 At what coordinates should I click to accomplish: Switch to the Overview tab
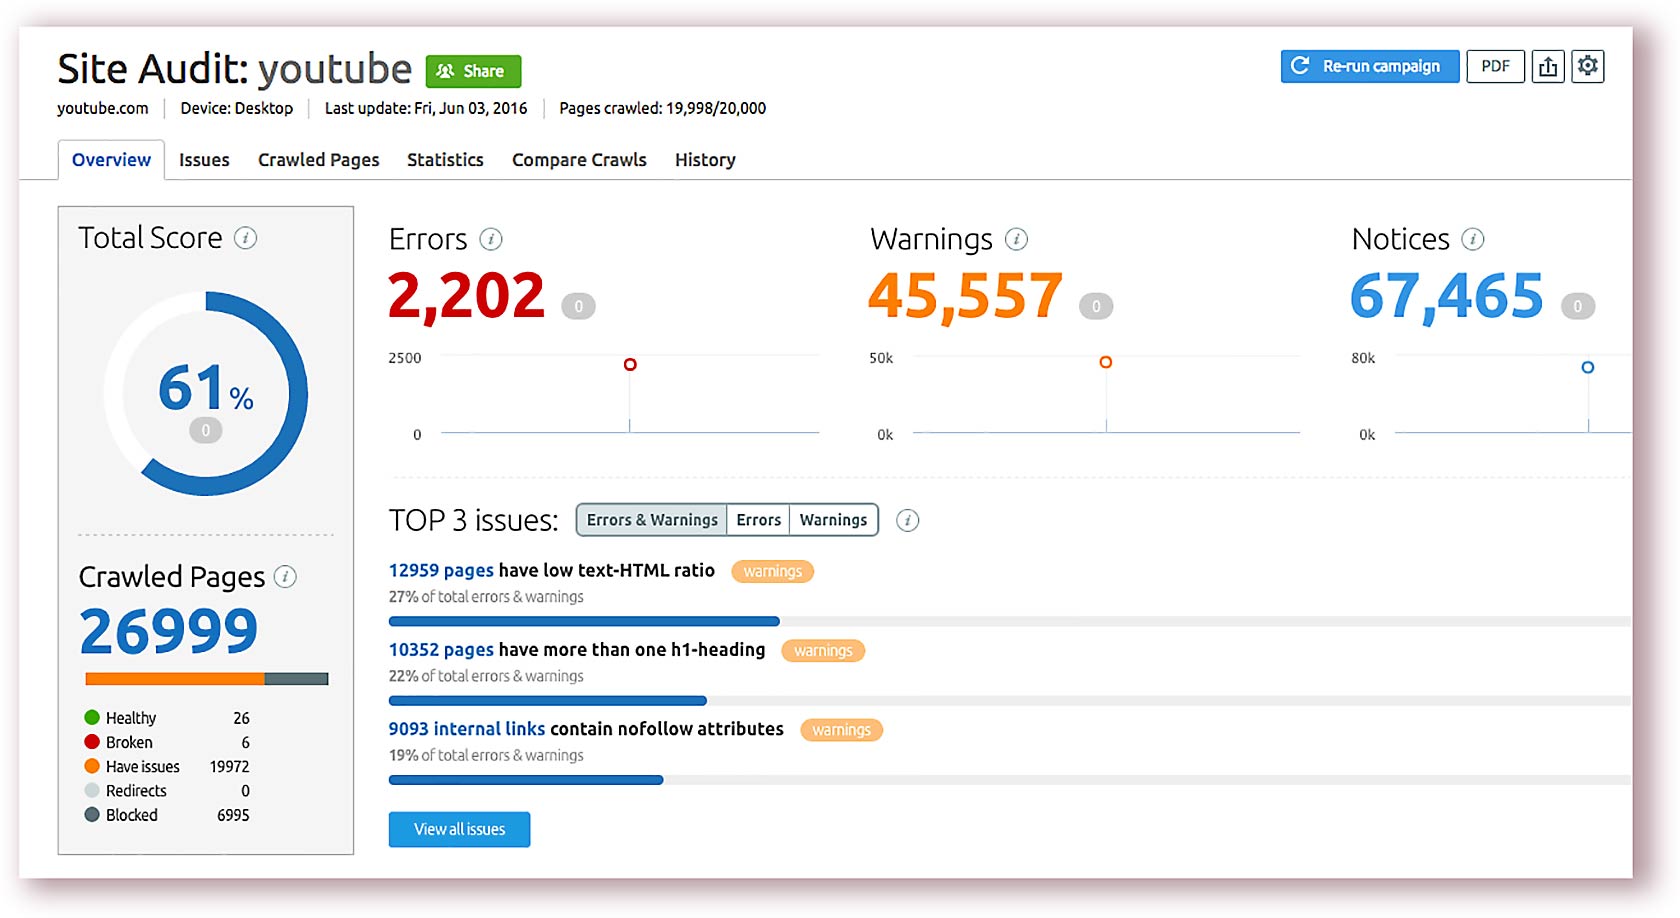[111, 160]
